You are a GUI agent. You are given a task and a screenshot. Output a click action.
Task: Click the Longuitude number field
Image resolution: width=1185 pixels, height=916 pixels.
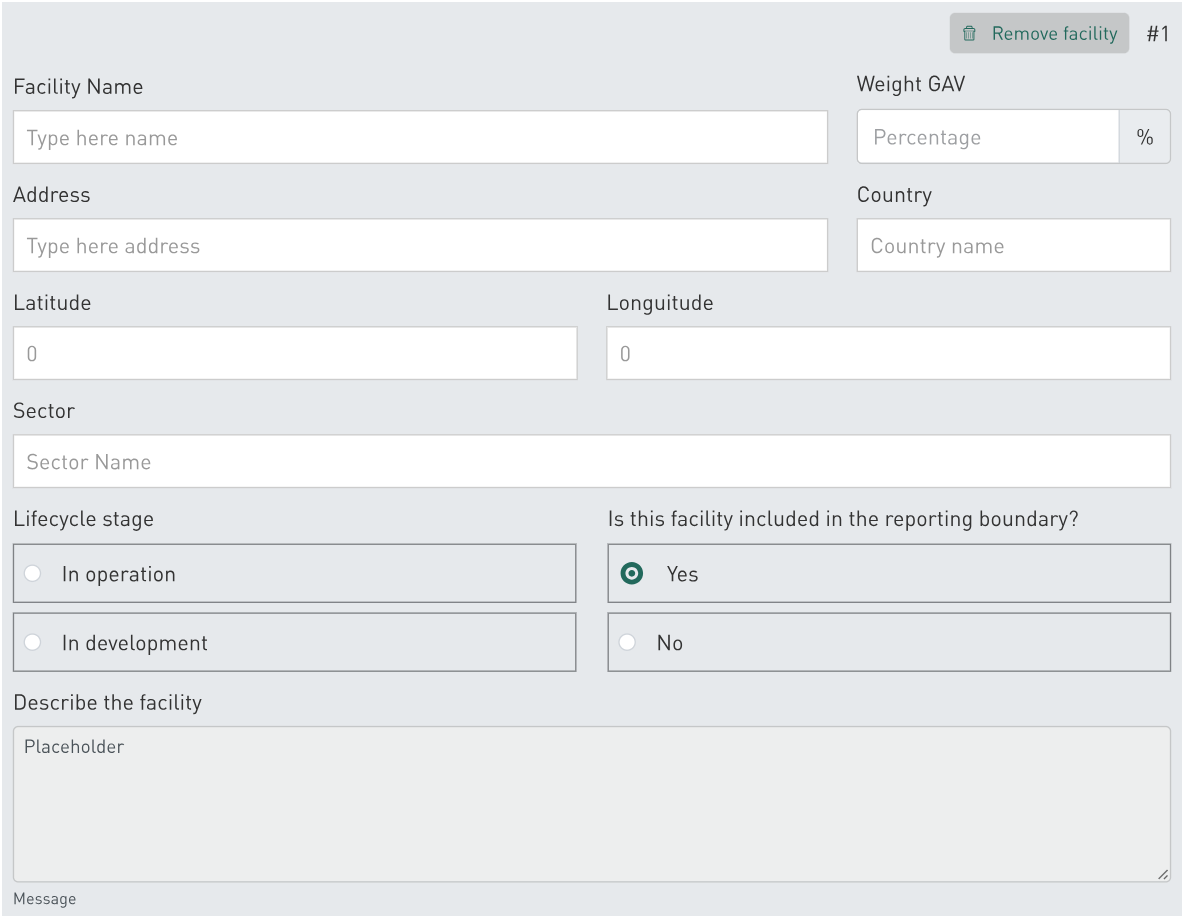888,354
